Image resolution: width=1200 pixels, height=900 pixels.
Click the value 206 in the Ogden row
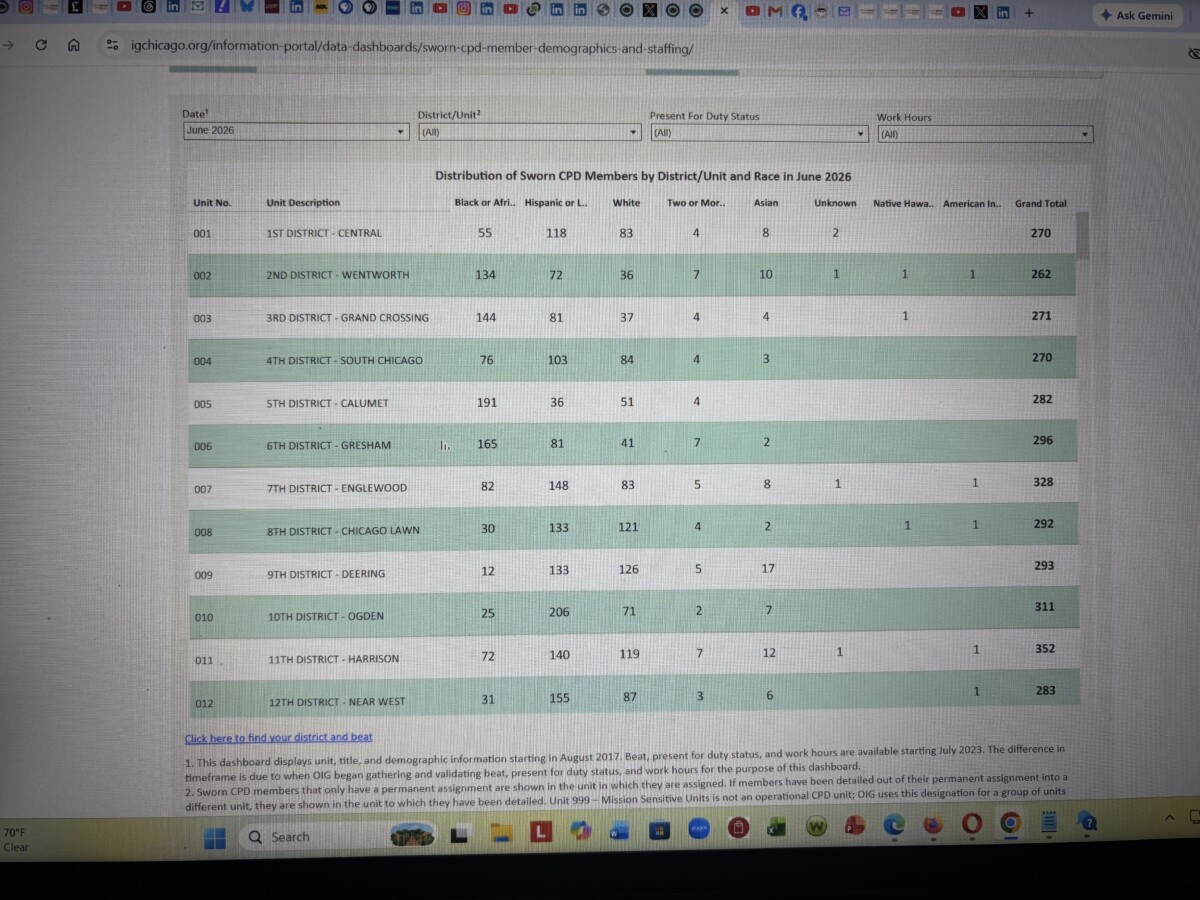558,612
